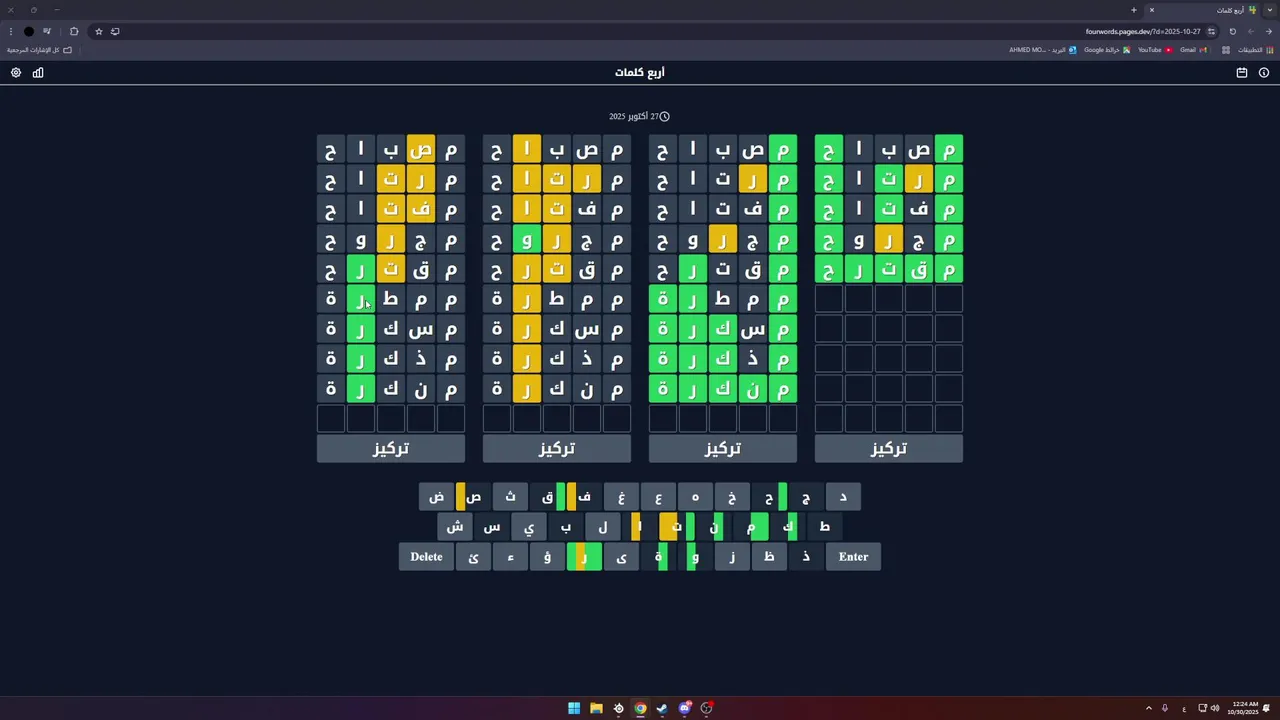The height and width of the screenshot is (720, 1280).
Task: Tap the ز key on the keyboard
Action: pyautogui.click(x=732, y=557)
